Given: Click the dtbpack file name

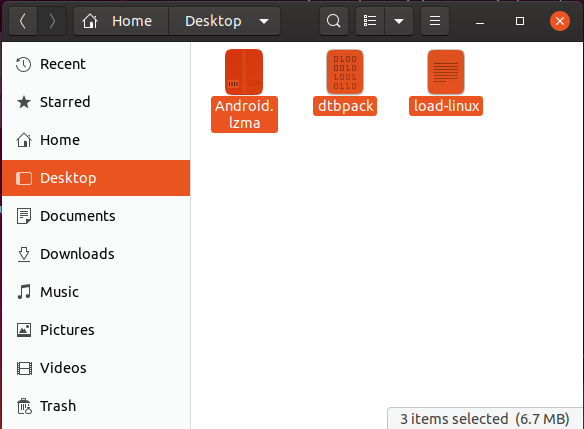Looking at the screenshot, I should [345, 106].
